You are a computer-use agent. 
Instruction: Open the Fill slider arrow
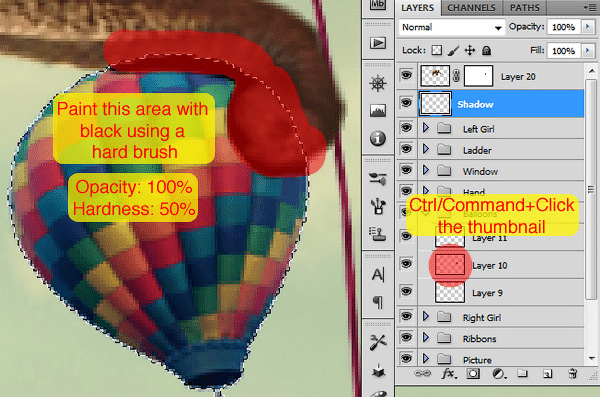pos(588,51)
